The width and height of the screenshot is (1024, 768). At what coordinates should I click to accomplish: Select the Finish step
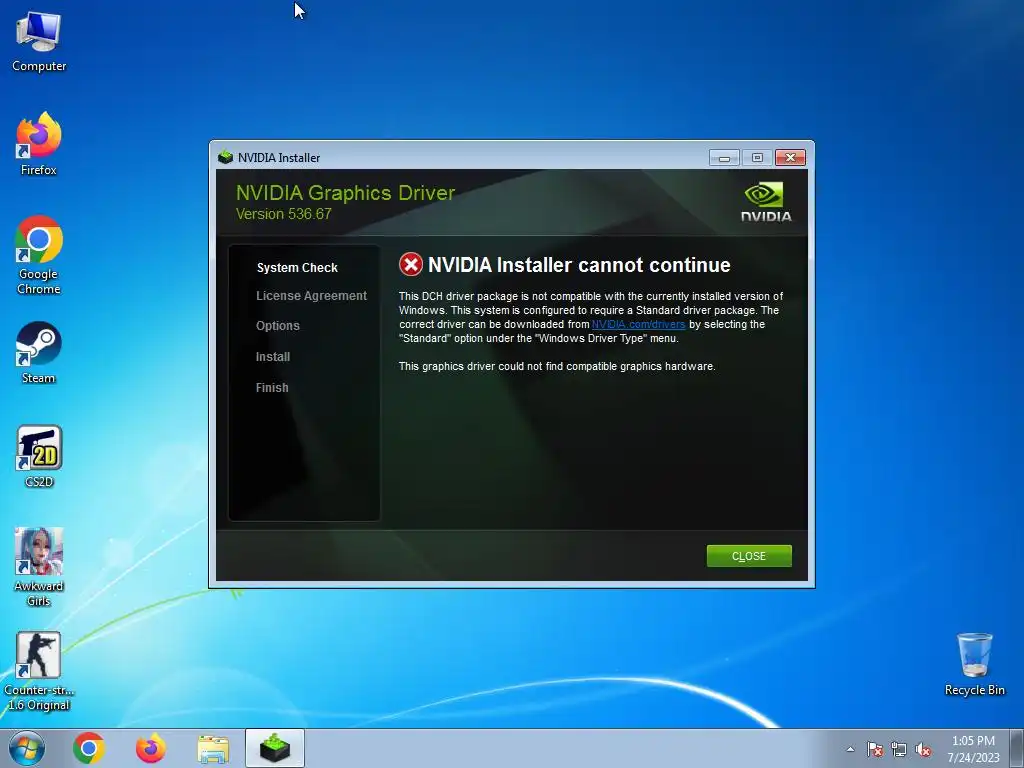(x=272, y=387)
